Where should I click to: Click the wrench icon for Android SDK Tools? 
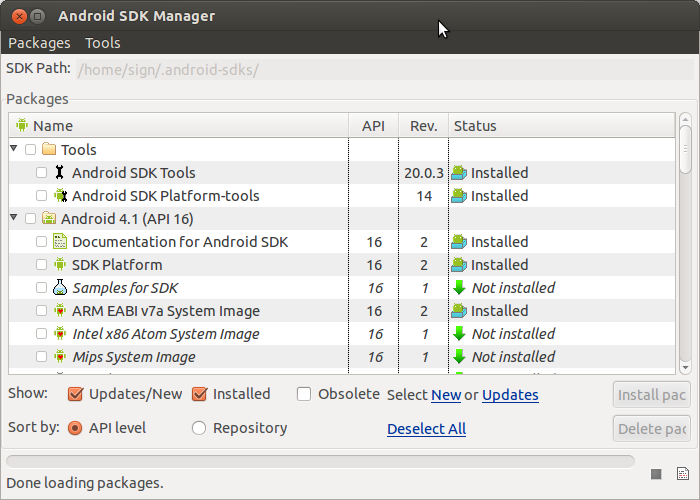pos(59,172)
